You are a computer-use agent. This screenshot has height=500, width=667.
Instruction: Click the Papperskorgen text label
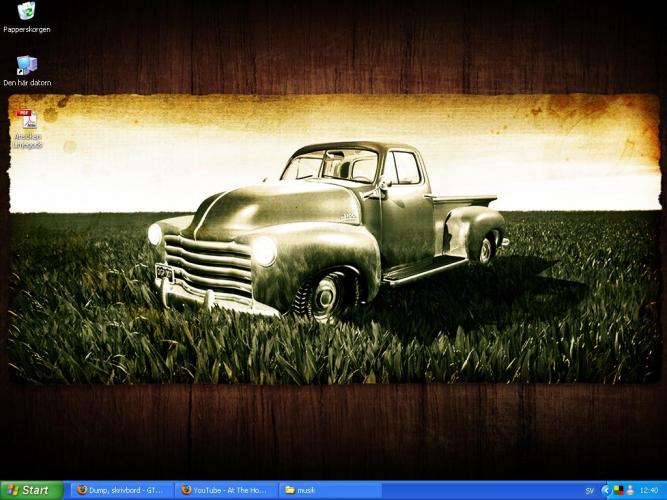coord(27,30)
